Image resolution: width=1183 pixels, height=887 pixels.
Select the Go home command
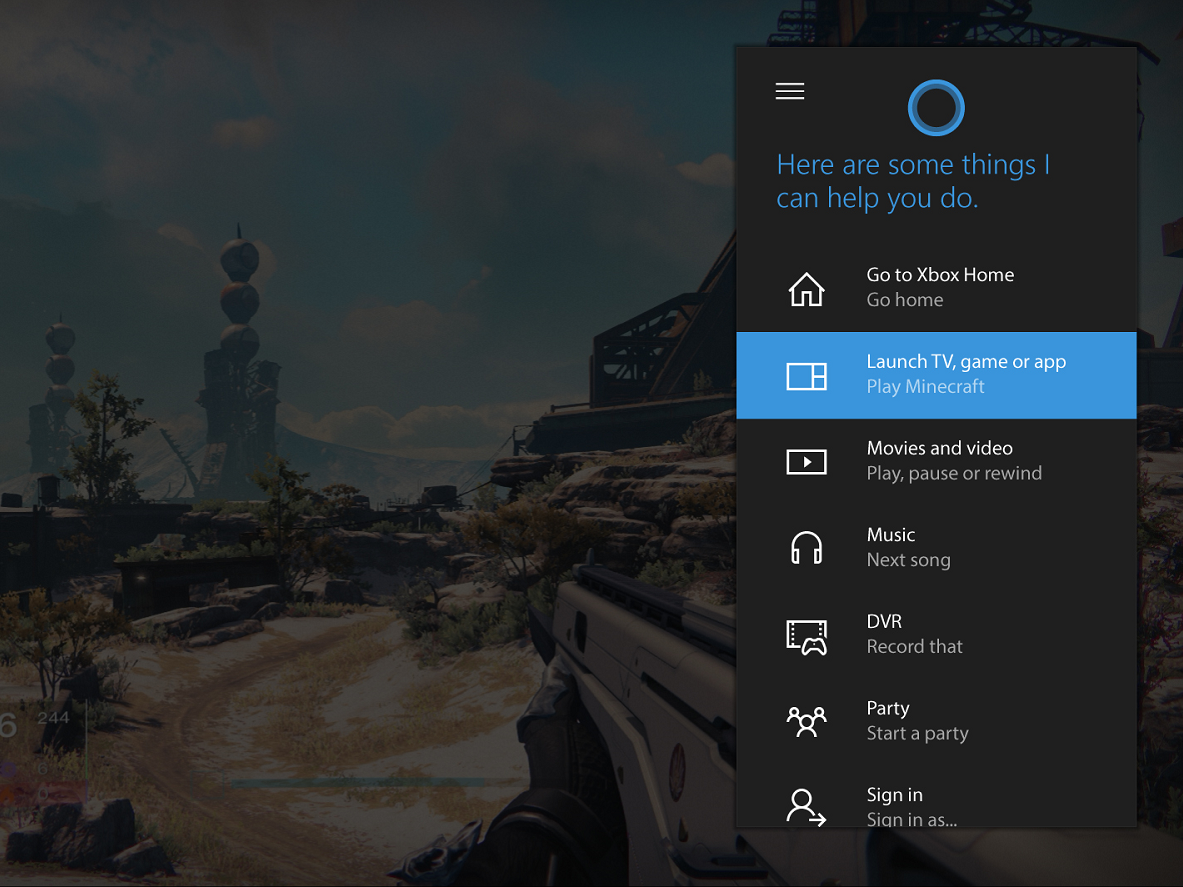(906, 300)
